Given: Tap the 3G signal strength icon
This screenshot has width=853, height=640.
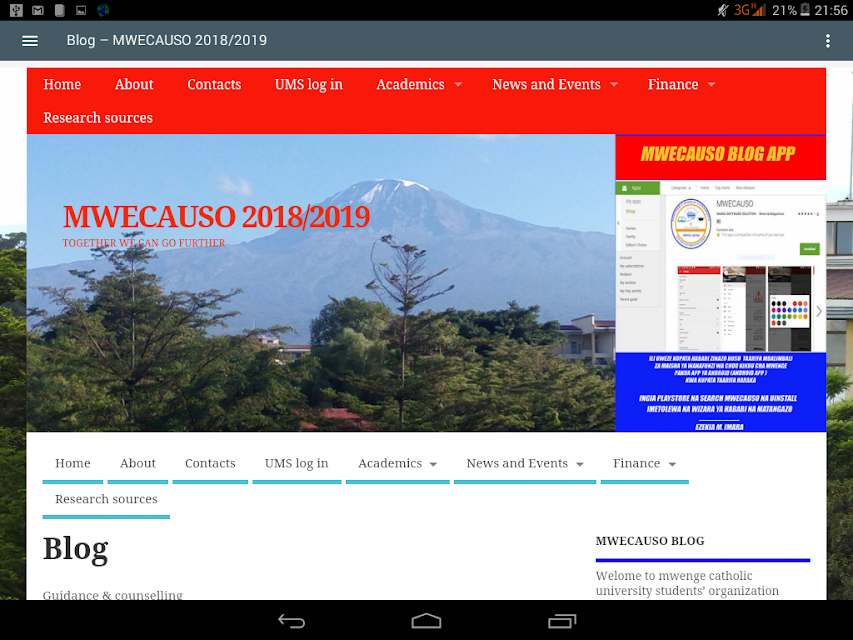Looking at the screenshot, I should click(x=750, y=10).
